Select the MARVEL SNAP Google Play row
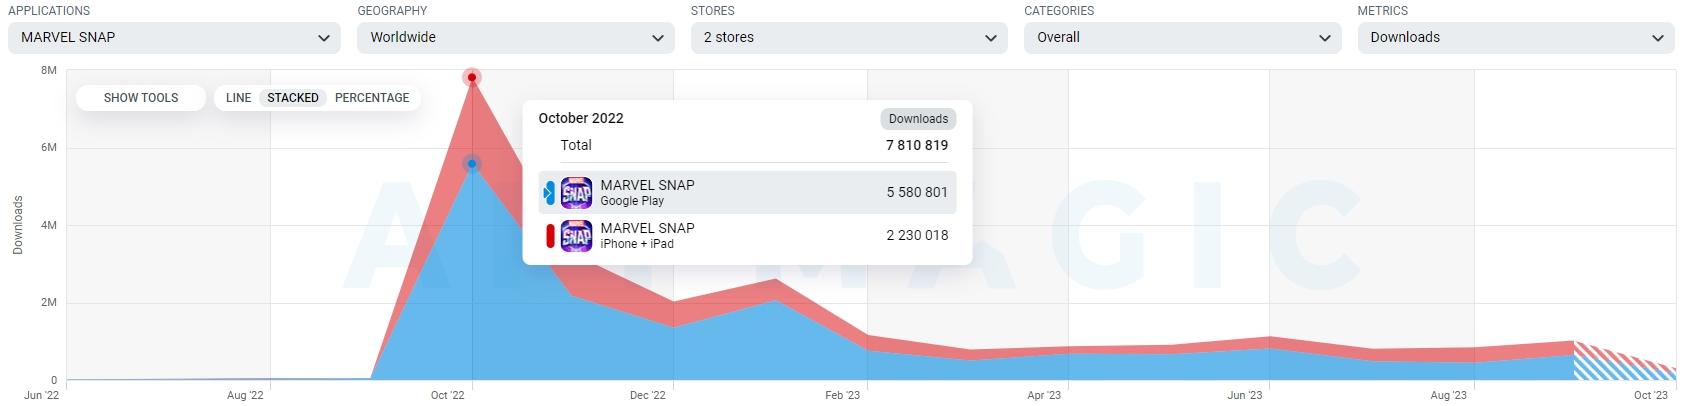The width and height of the screenshot is (1685, 406). 747,192
